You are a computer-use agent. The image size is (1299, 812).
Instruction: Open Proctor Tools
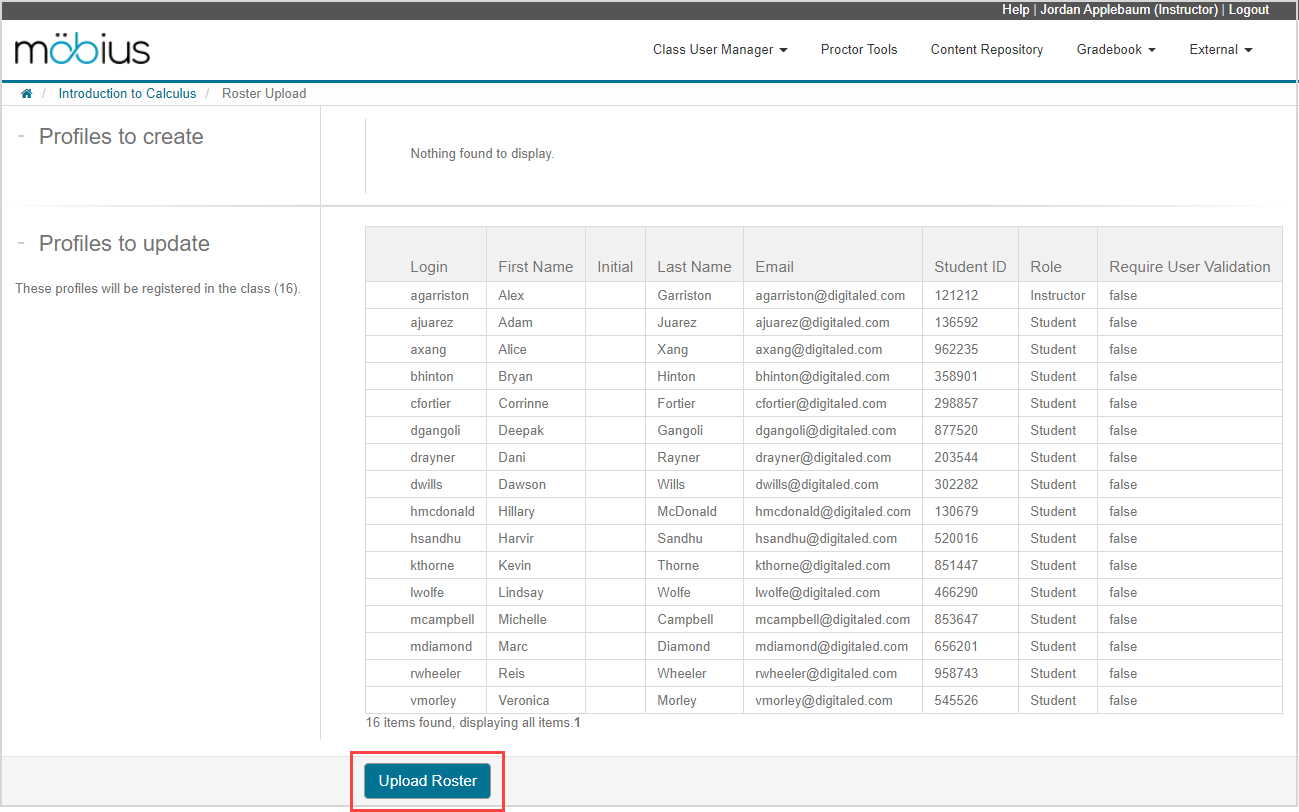click(859, 50)
